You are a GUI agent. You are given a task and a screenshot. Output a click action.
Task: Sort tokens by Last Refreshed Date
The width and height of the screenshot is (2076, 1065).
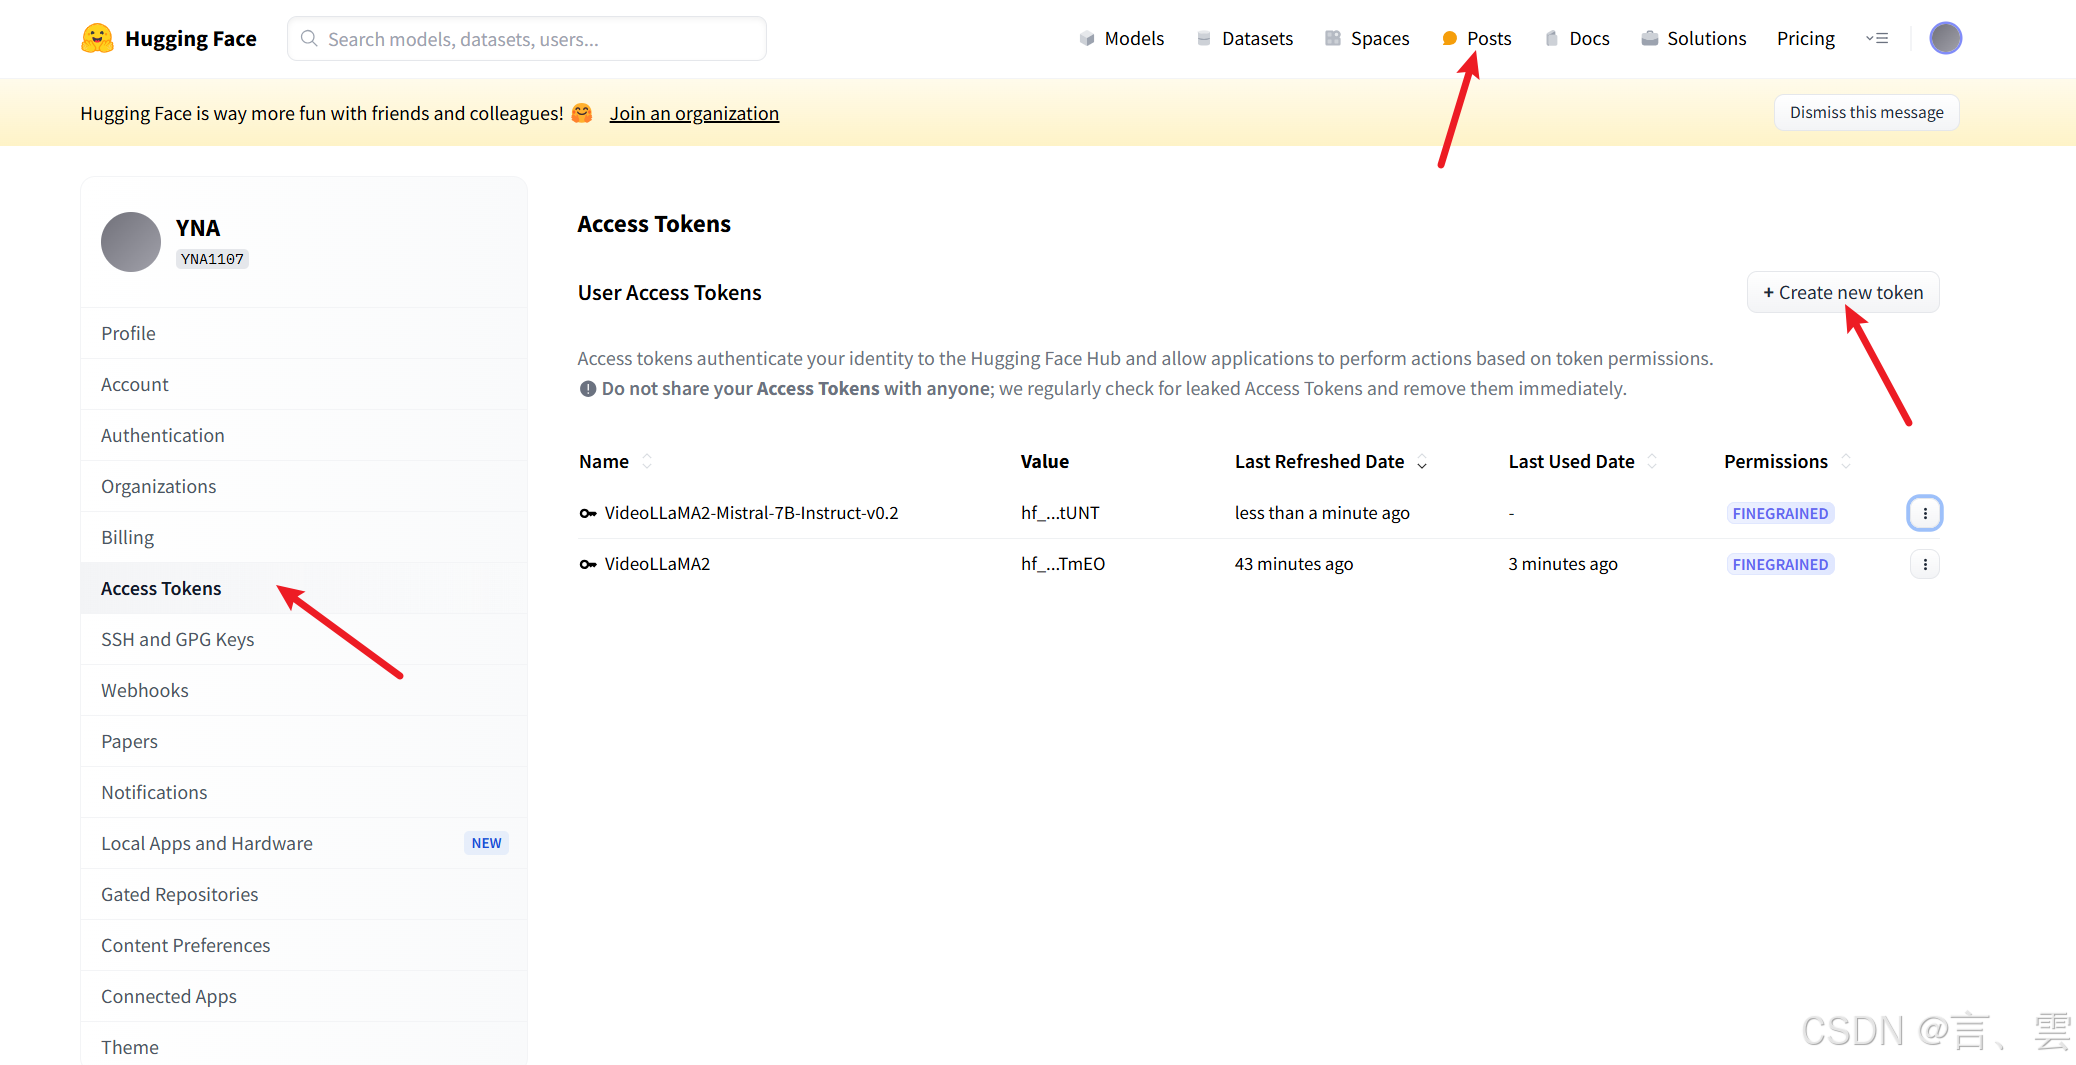(x=1422, y=461)
